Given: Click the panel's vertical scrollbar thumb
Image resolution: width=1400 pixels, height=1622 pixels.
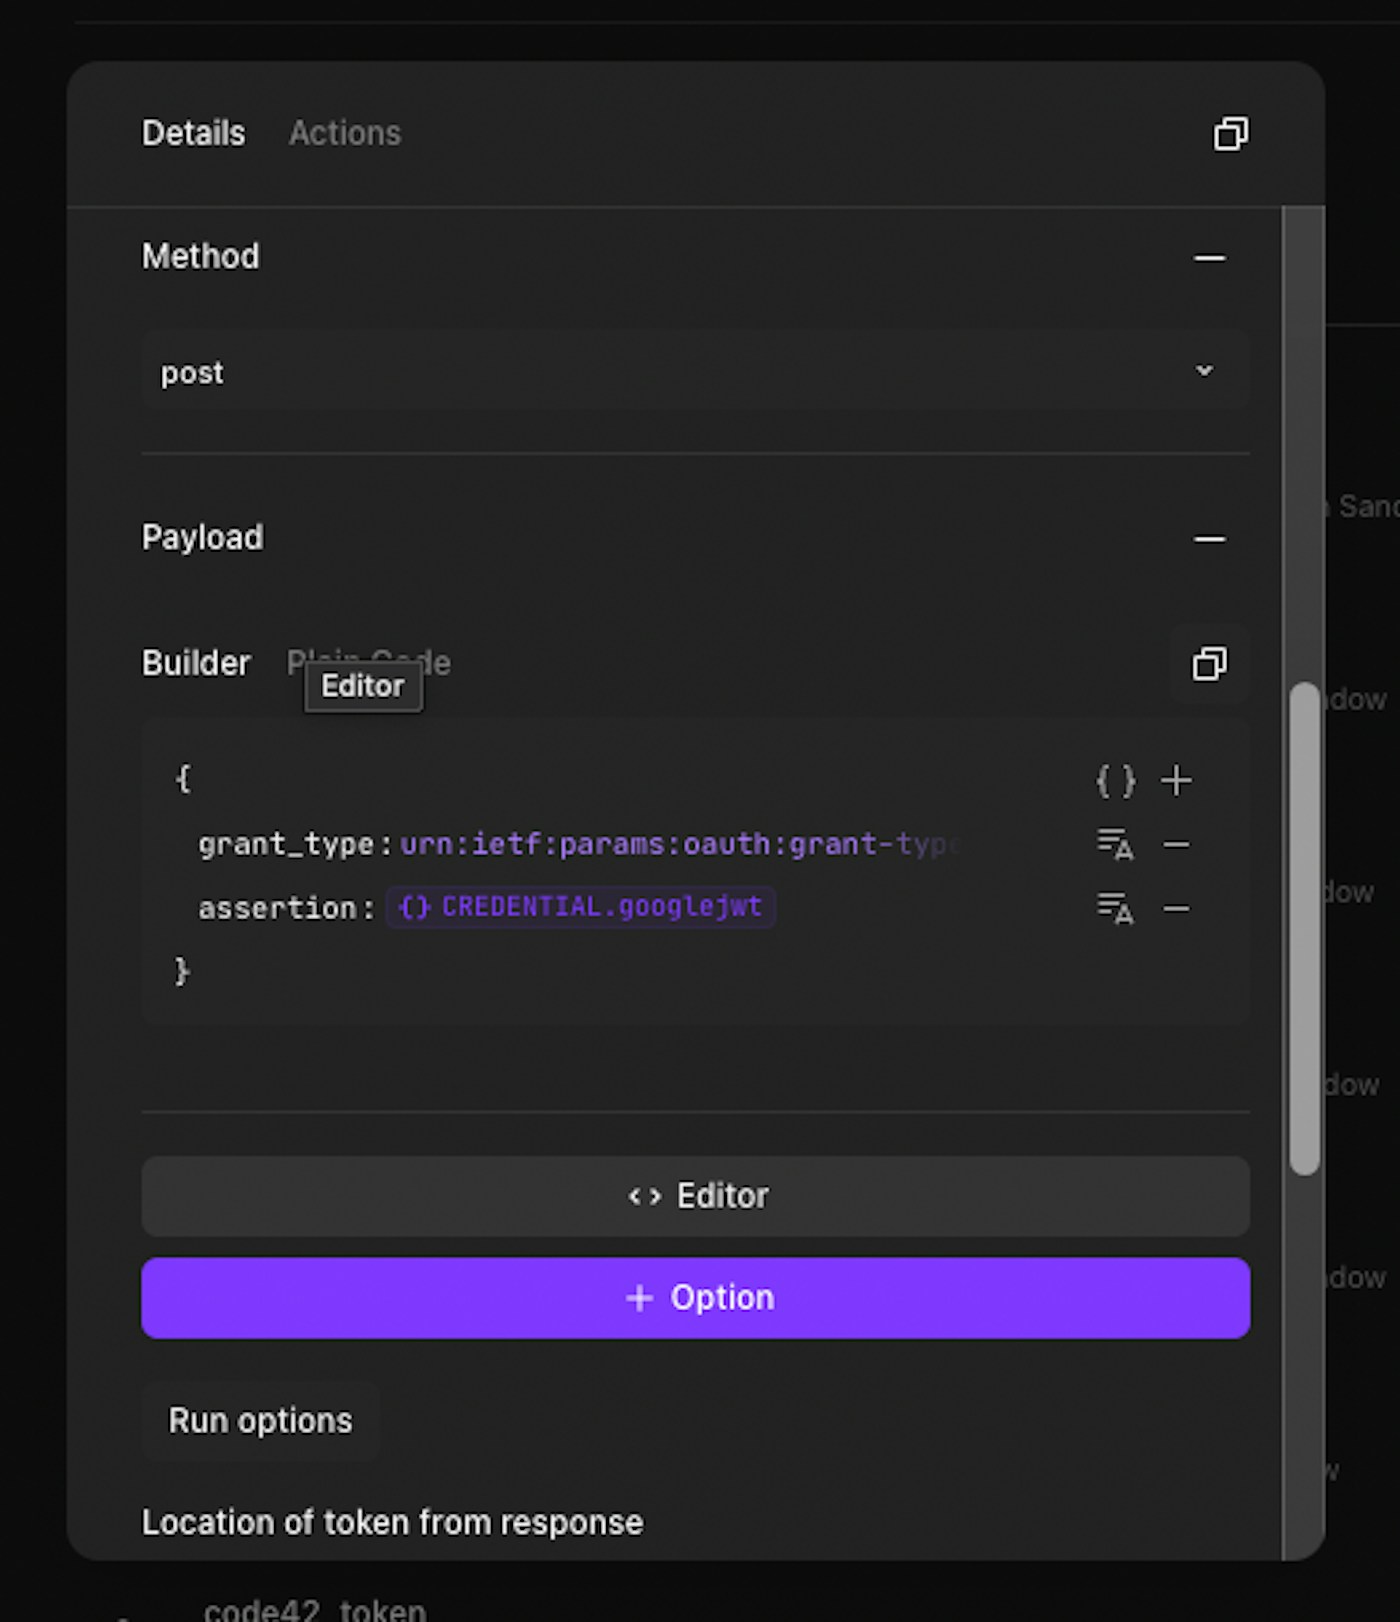Looking at the screenshot, I should [x=1304, y=928].
